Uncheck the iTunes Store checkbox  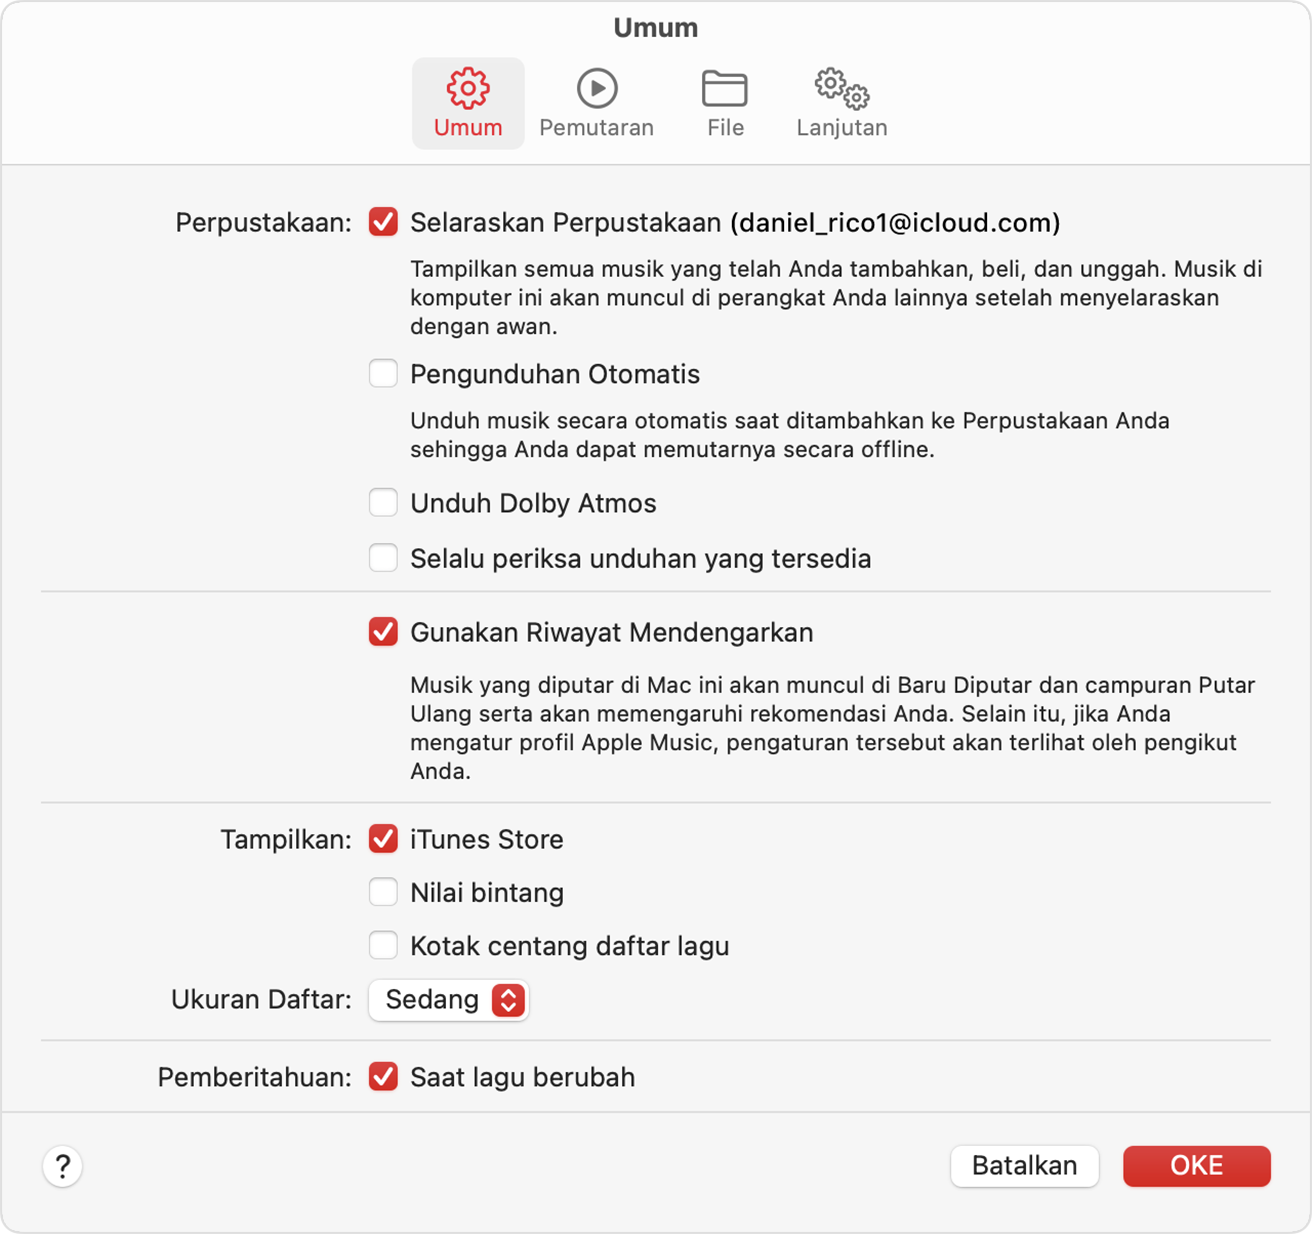pos(383,839)
